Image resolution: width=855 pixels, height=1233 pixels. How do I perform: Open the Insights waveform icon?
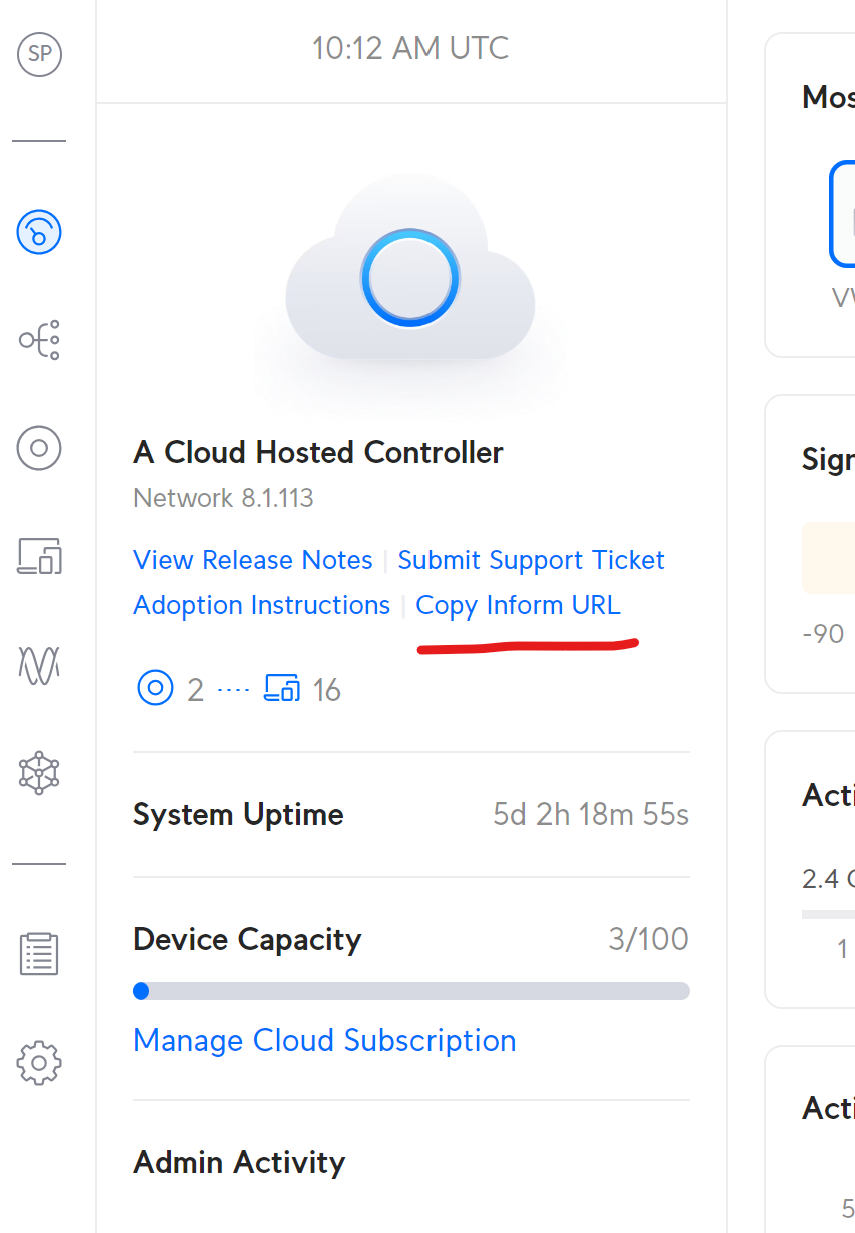[x=39, y=663]
